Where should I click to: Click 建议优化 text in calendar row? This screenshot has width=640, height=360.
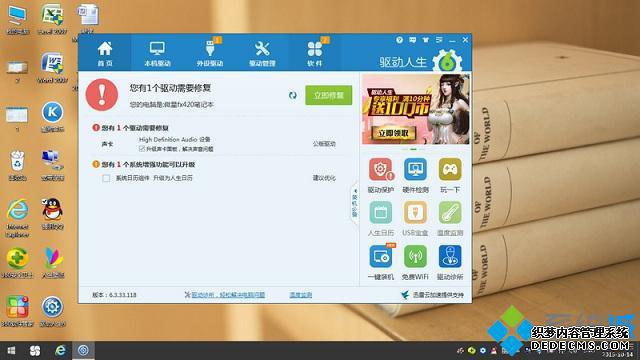[x=324, y=178]
